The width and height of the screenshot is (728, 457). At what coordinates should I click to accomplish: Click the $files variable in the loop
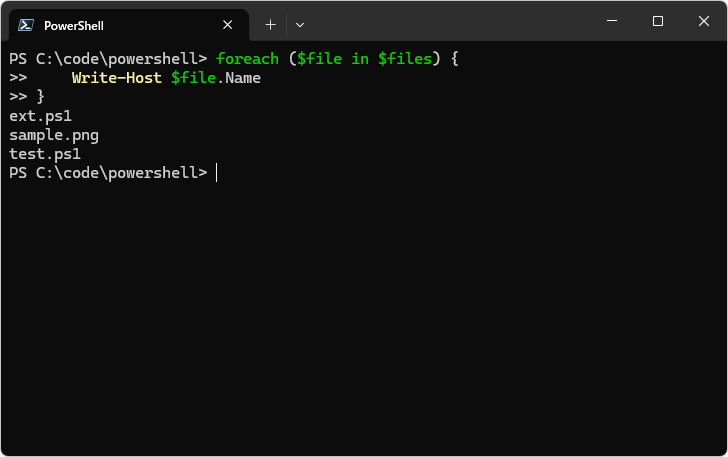[x=405, y=59]
